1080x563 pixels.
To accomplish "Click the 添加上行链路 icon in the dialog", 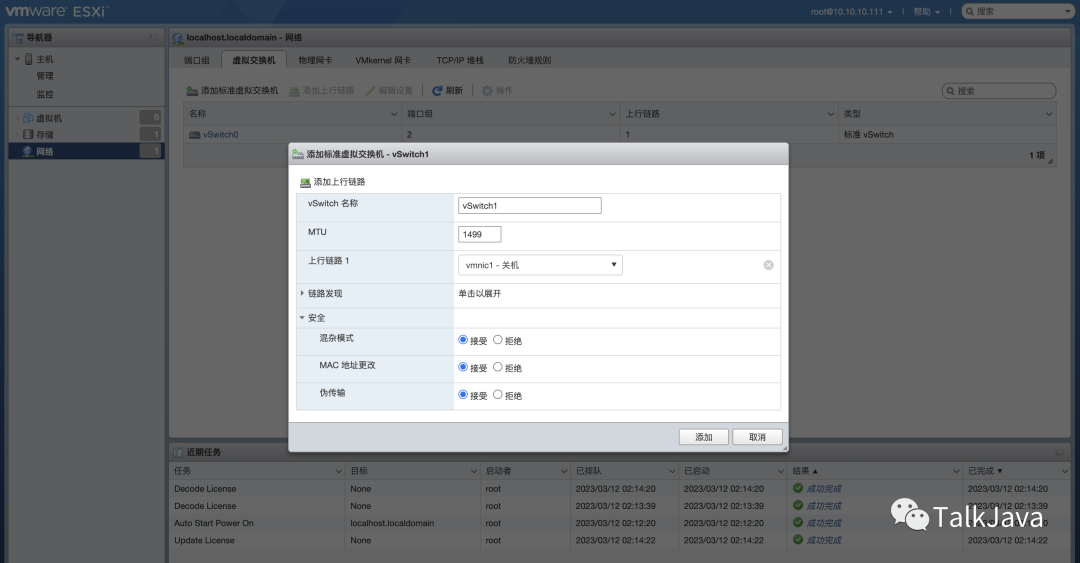I will coord(306,183).
